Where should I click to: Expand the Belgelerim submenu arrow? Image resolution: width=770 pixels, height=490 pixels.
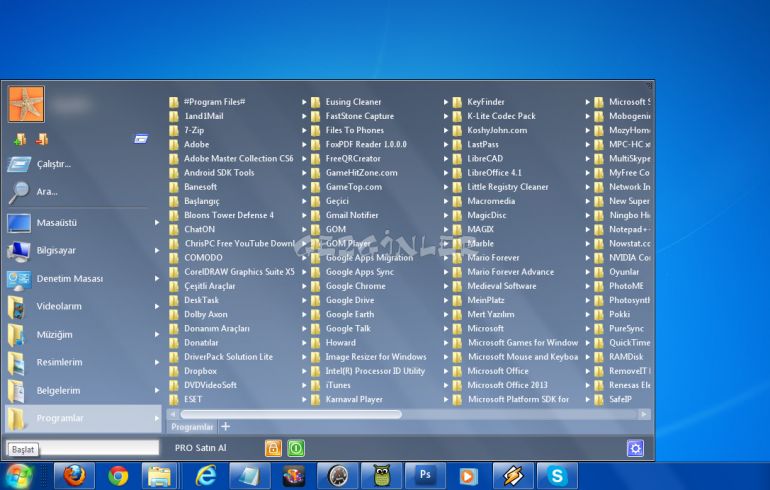pos(157,390)
